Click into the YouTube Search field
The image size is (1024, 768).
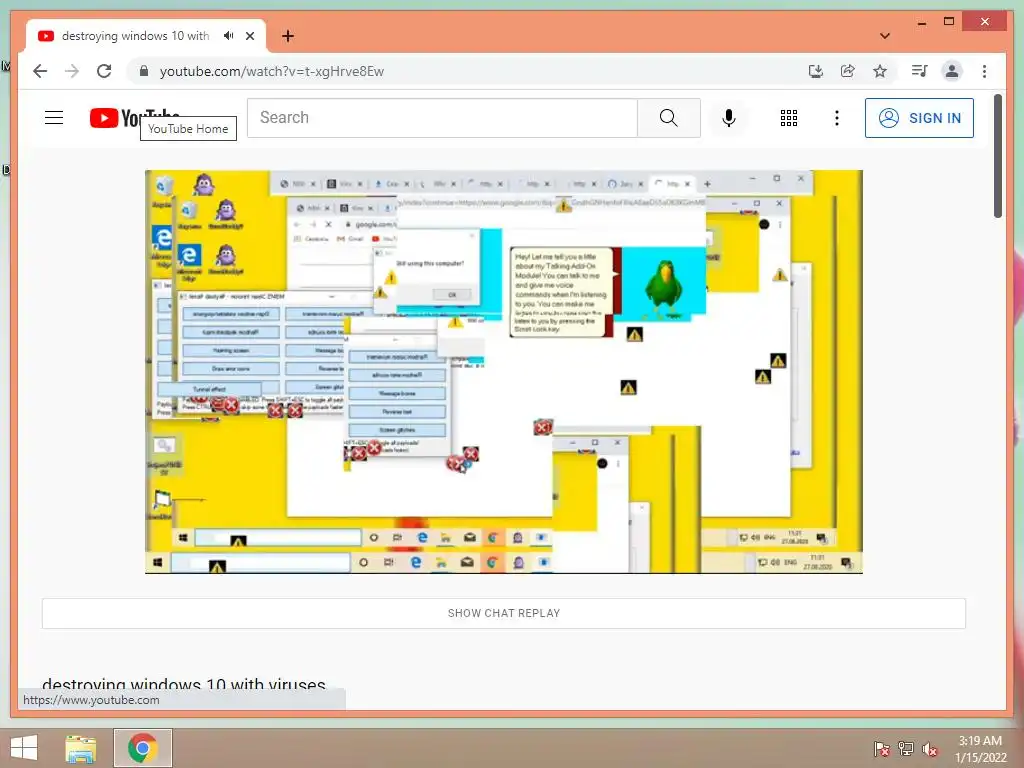[x=442, y=118]
